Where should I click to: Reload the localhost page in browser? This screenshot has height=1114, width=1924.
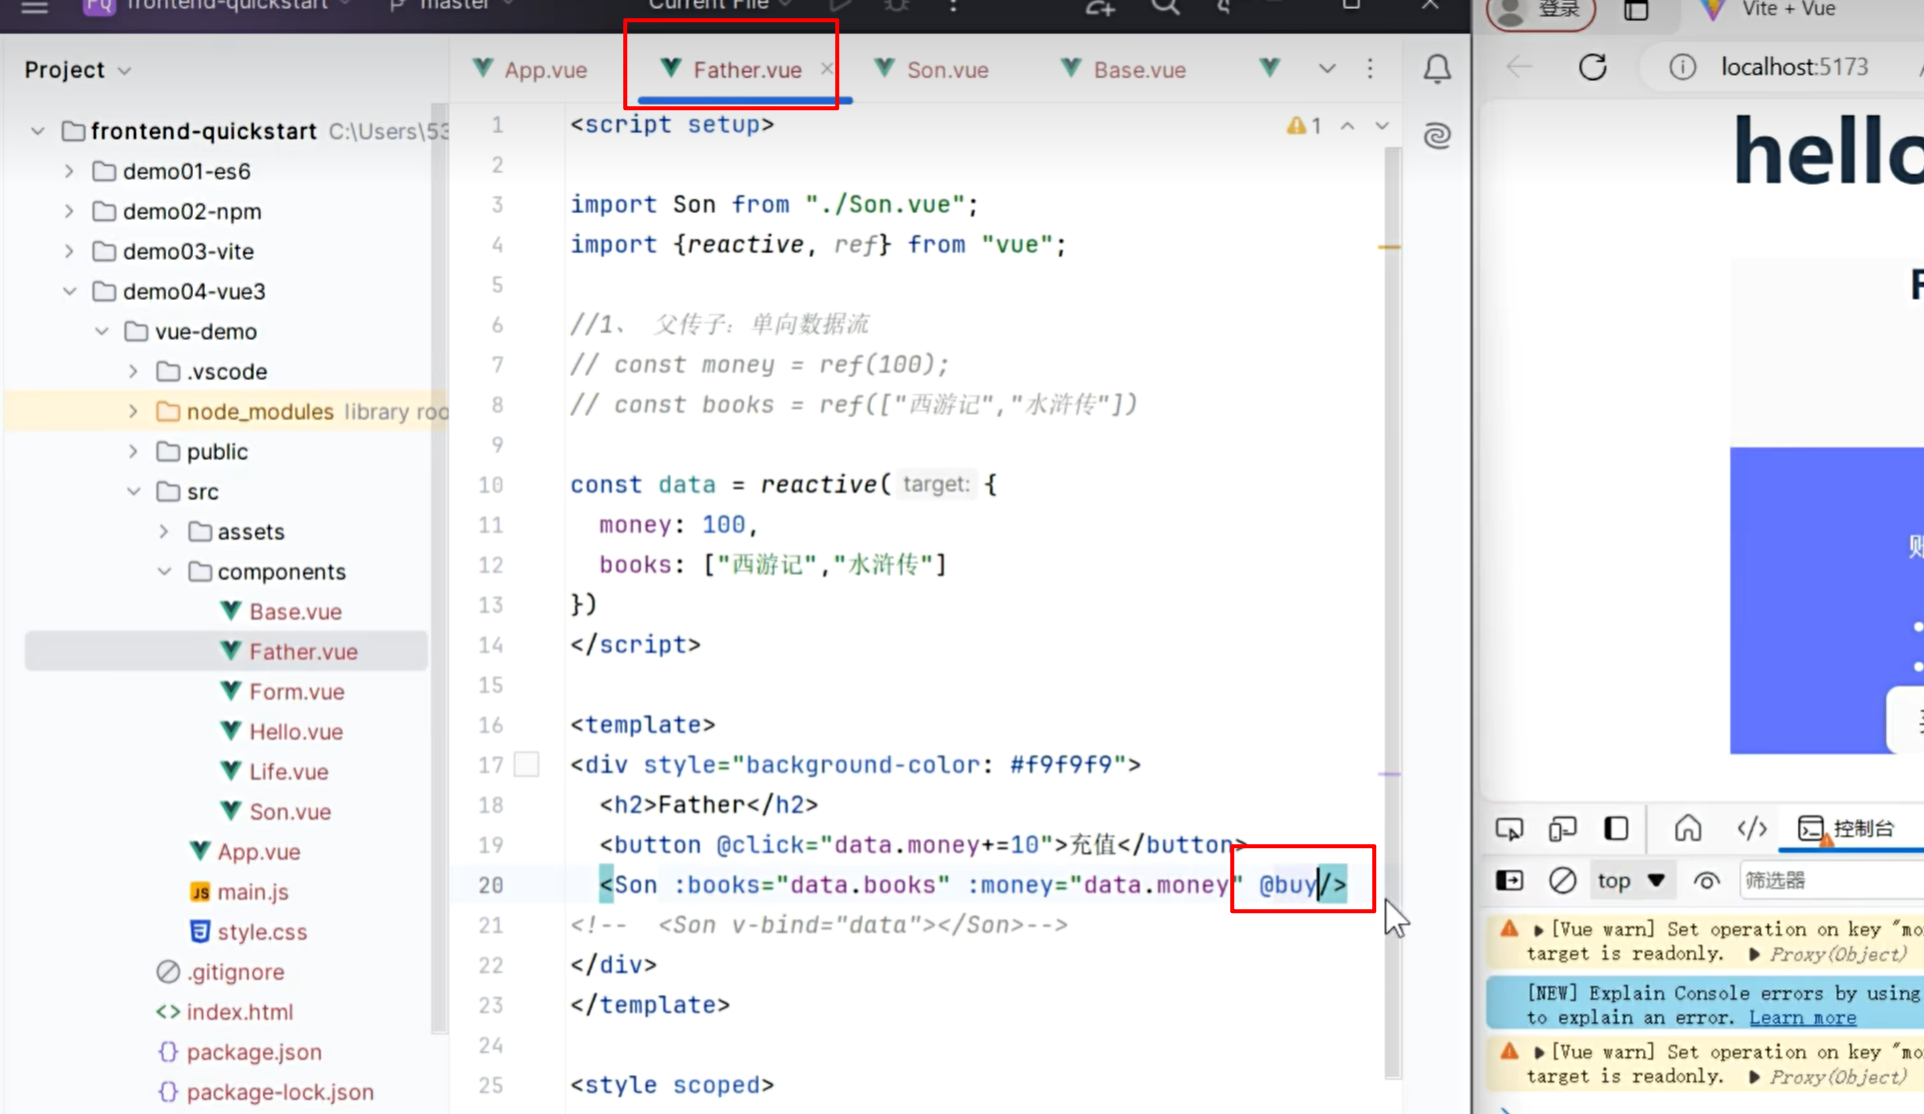coord(1593,67)
